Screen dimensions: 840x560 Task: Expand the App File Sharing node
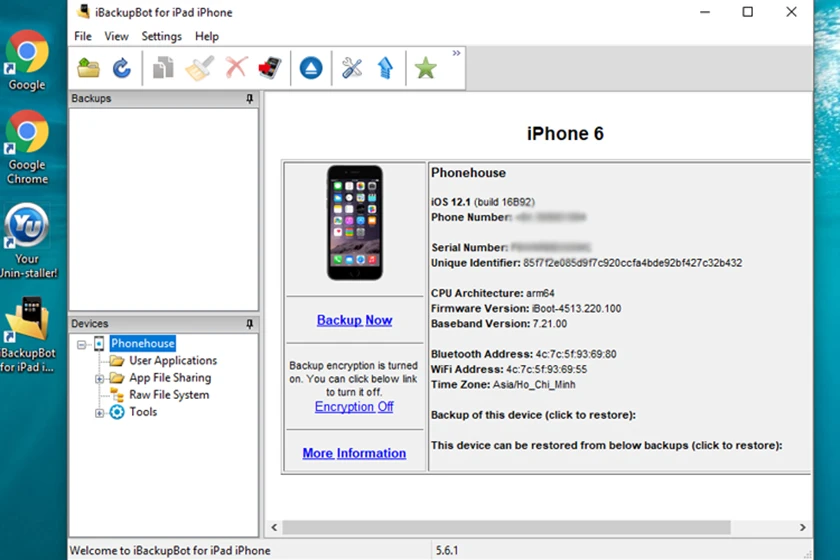(99, 379)
